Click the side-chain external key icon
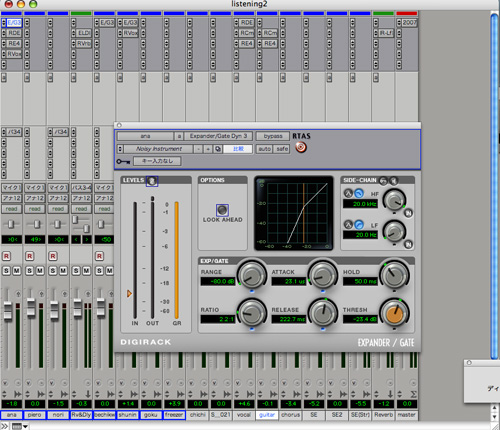 [383, 180]
